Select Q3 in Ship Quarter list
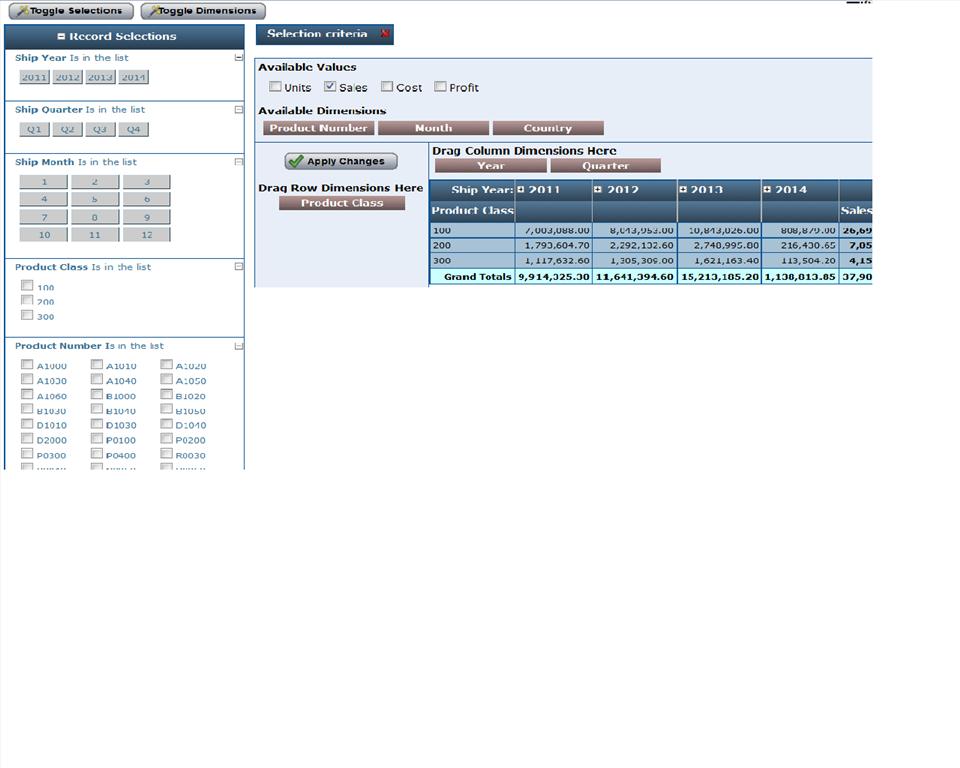Viewport: 960px width, 768px height. (98, 129)
